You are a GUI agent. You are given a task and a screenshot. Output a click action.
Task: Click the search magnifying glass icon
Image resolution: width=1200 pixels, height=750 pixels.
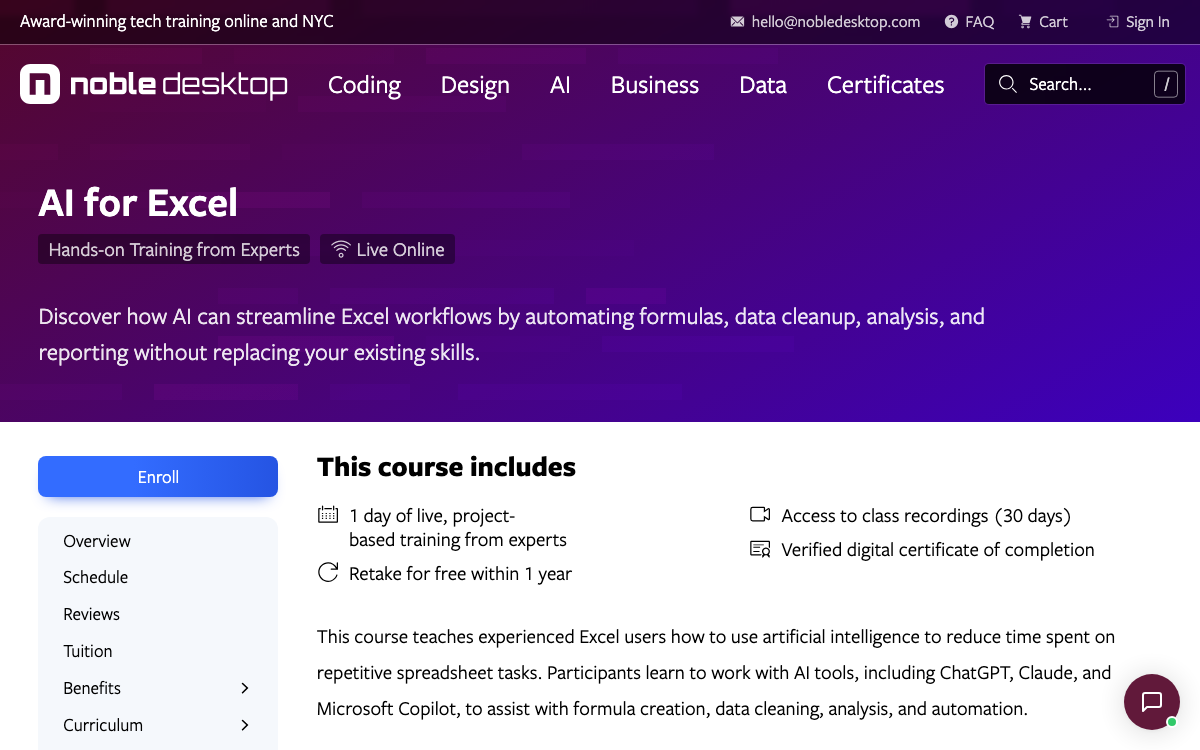(x=1008, y=84)
